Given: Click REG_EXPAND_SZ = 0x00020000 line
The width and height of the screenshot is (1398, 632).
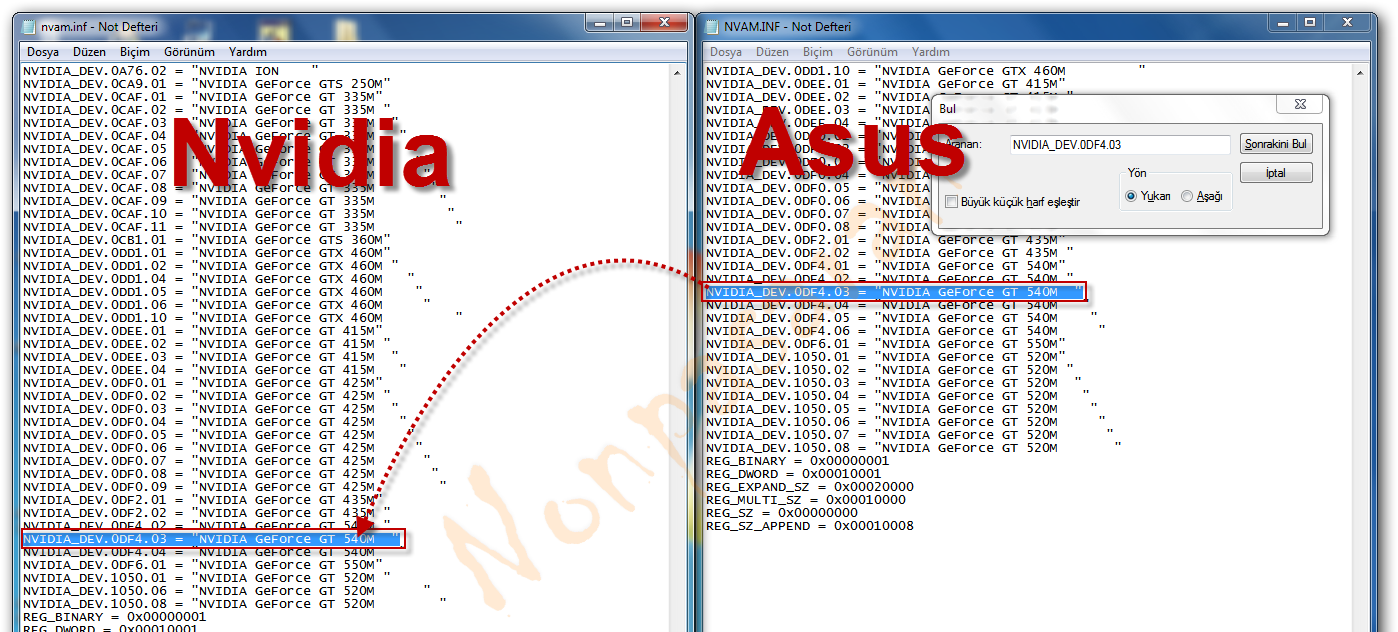Looking at the screenshot, I should [809, 487].
